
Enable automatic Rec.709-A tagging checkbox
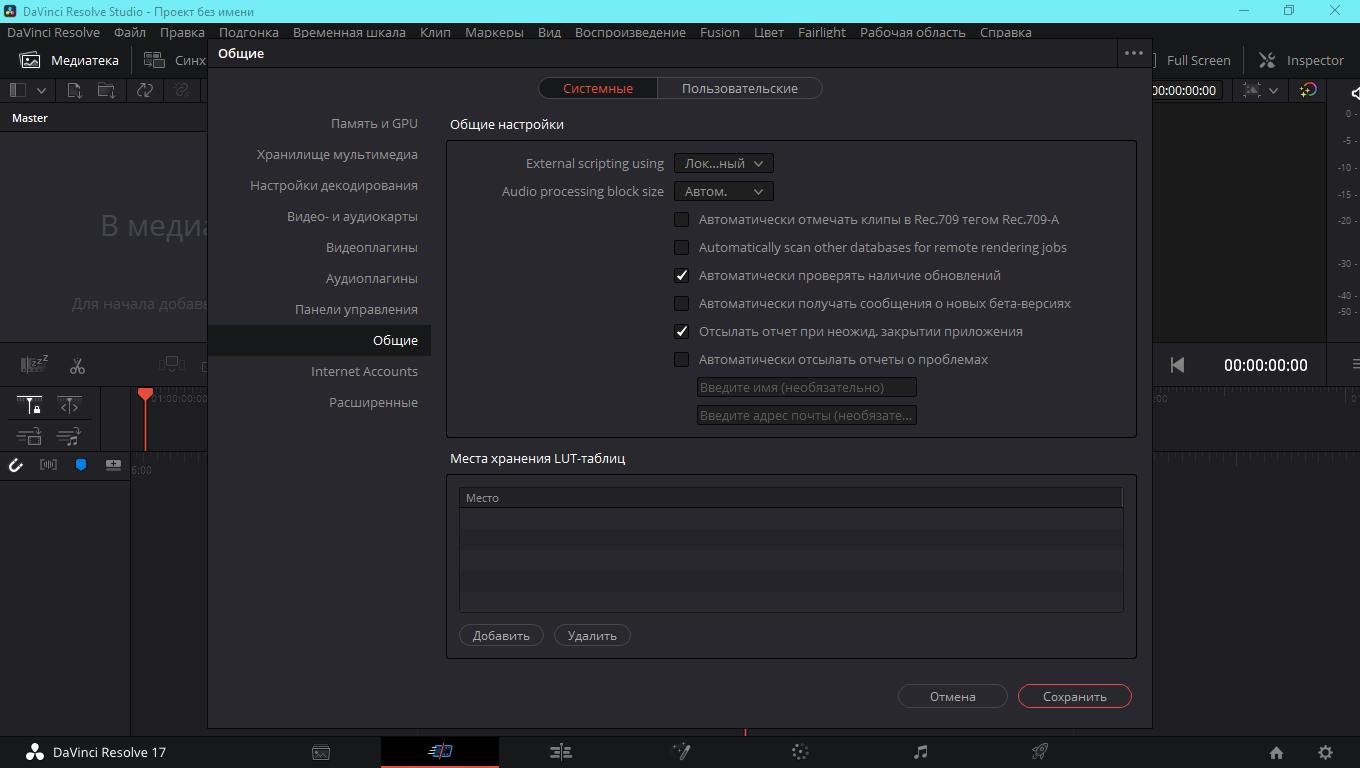pyautogui.click(x=682, y=219)
